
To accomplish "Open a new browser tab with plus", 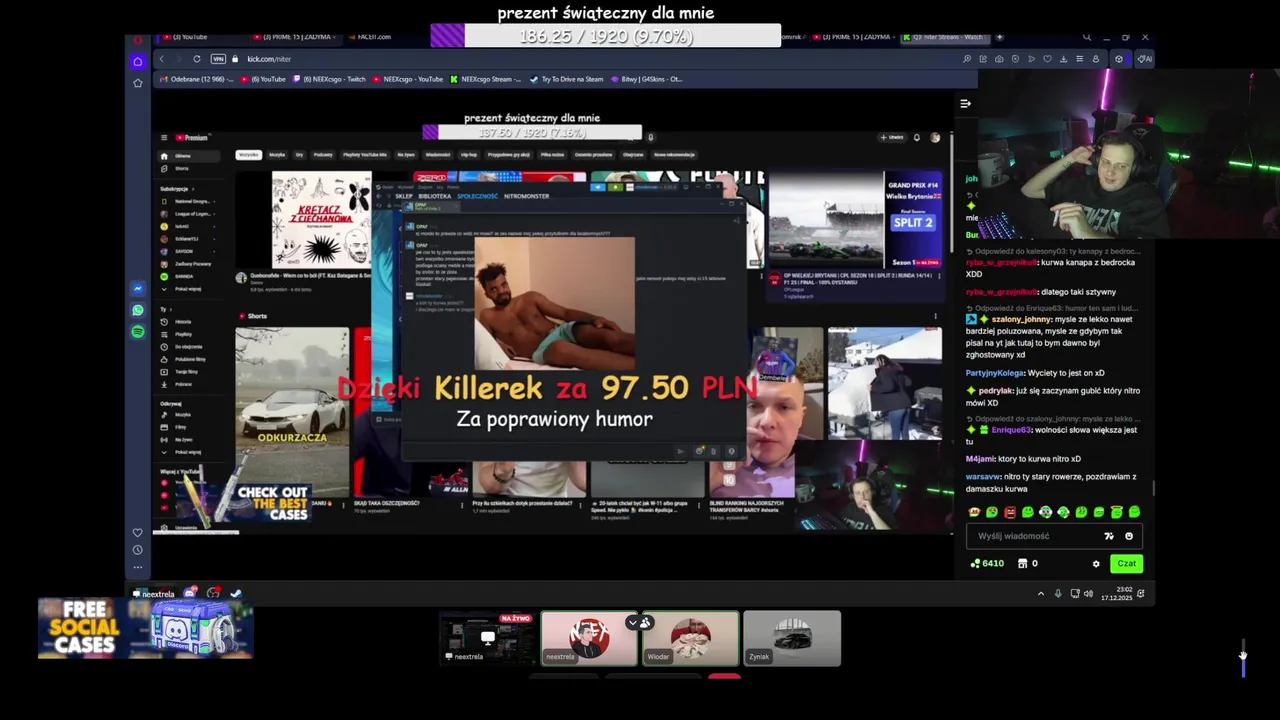I will pos(999,37).
